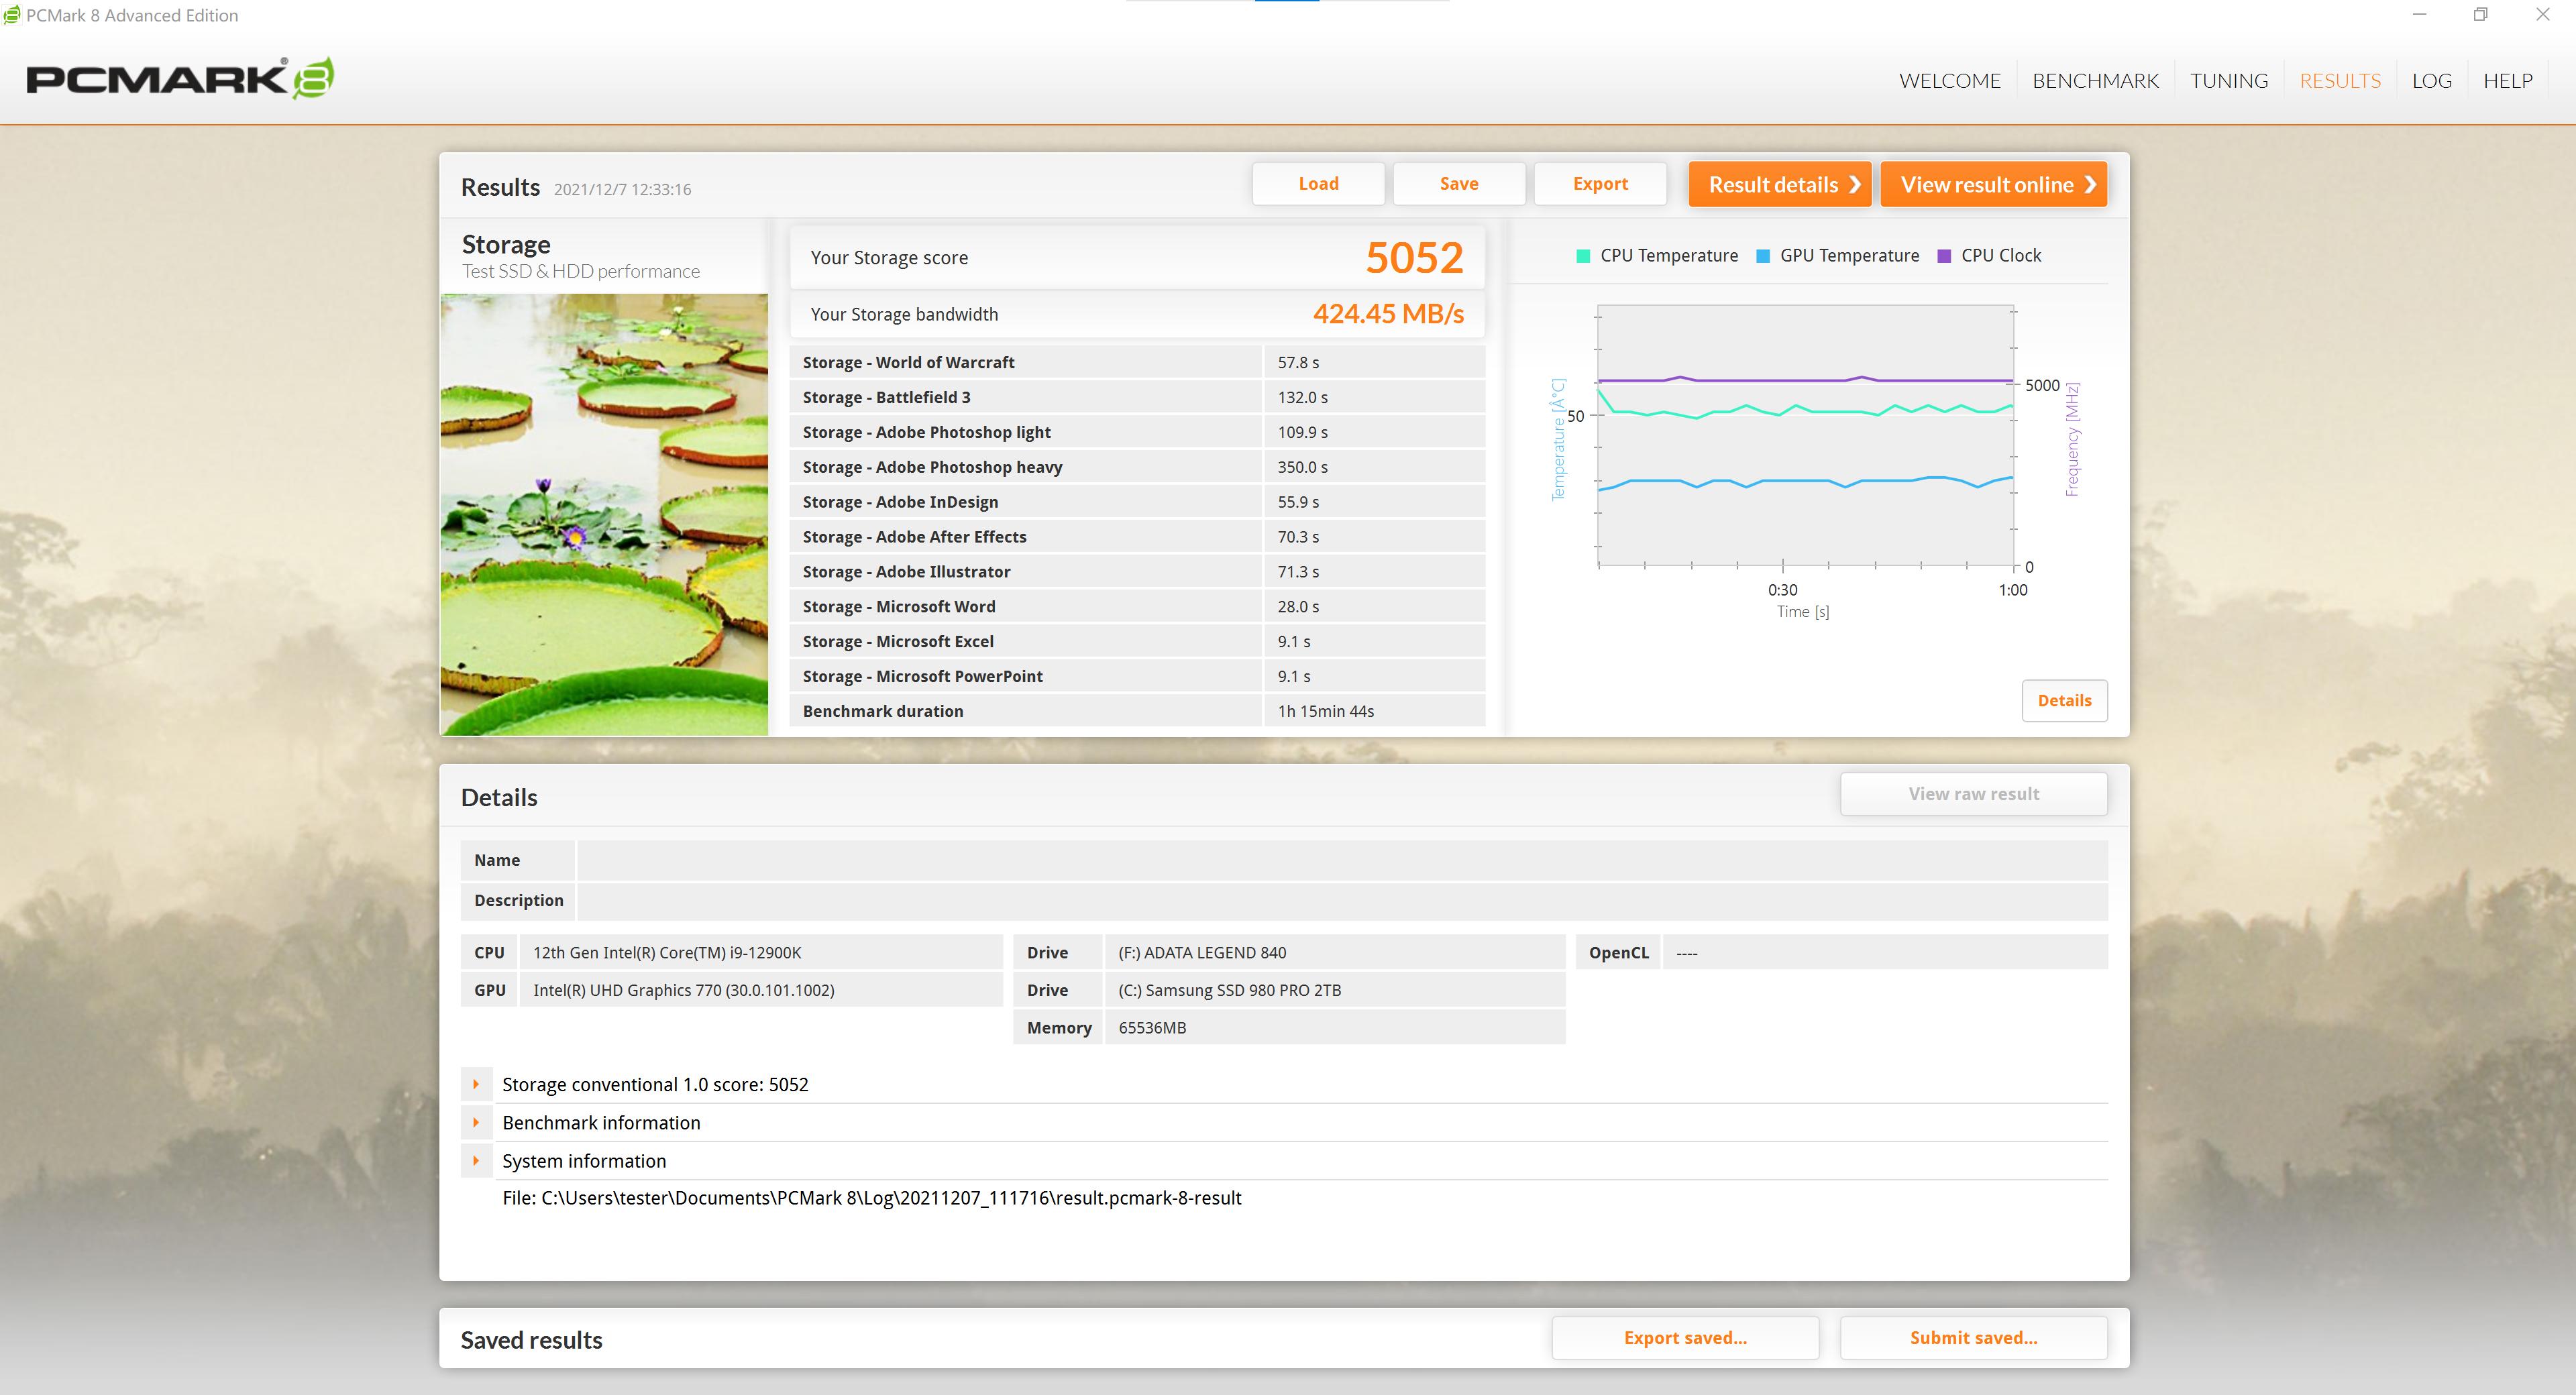Click View result online
Viewport: 2576px width, 1395px height.
tap(1993, 185)
